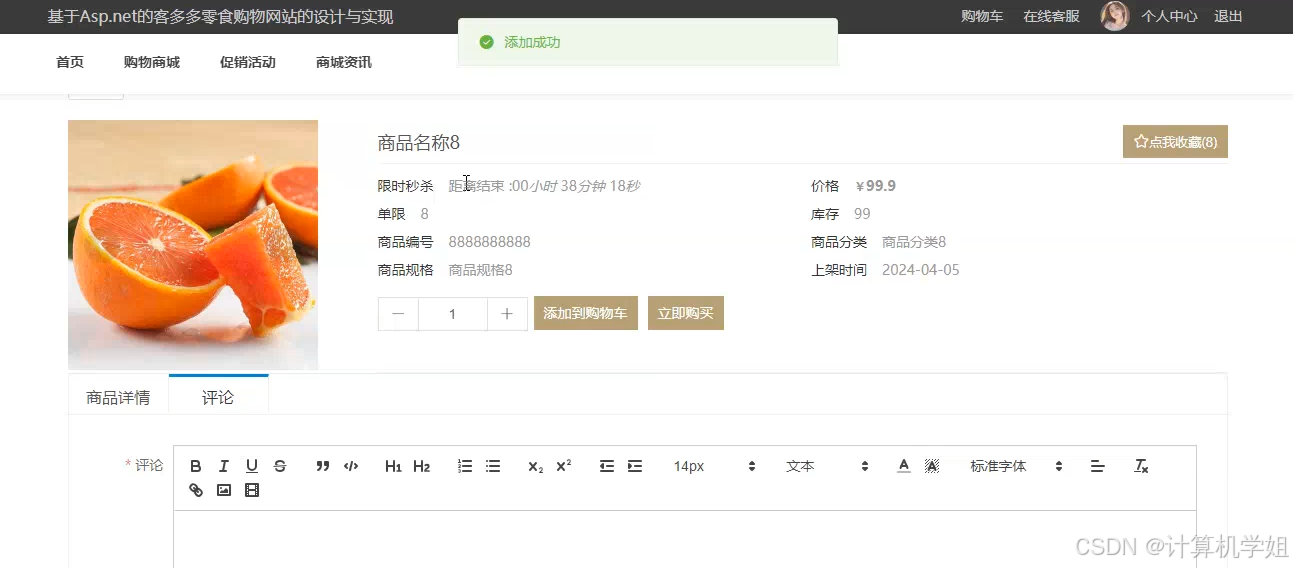Click the 添加到购物车 button

585,313
